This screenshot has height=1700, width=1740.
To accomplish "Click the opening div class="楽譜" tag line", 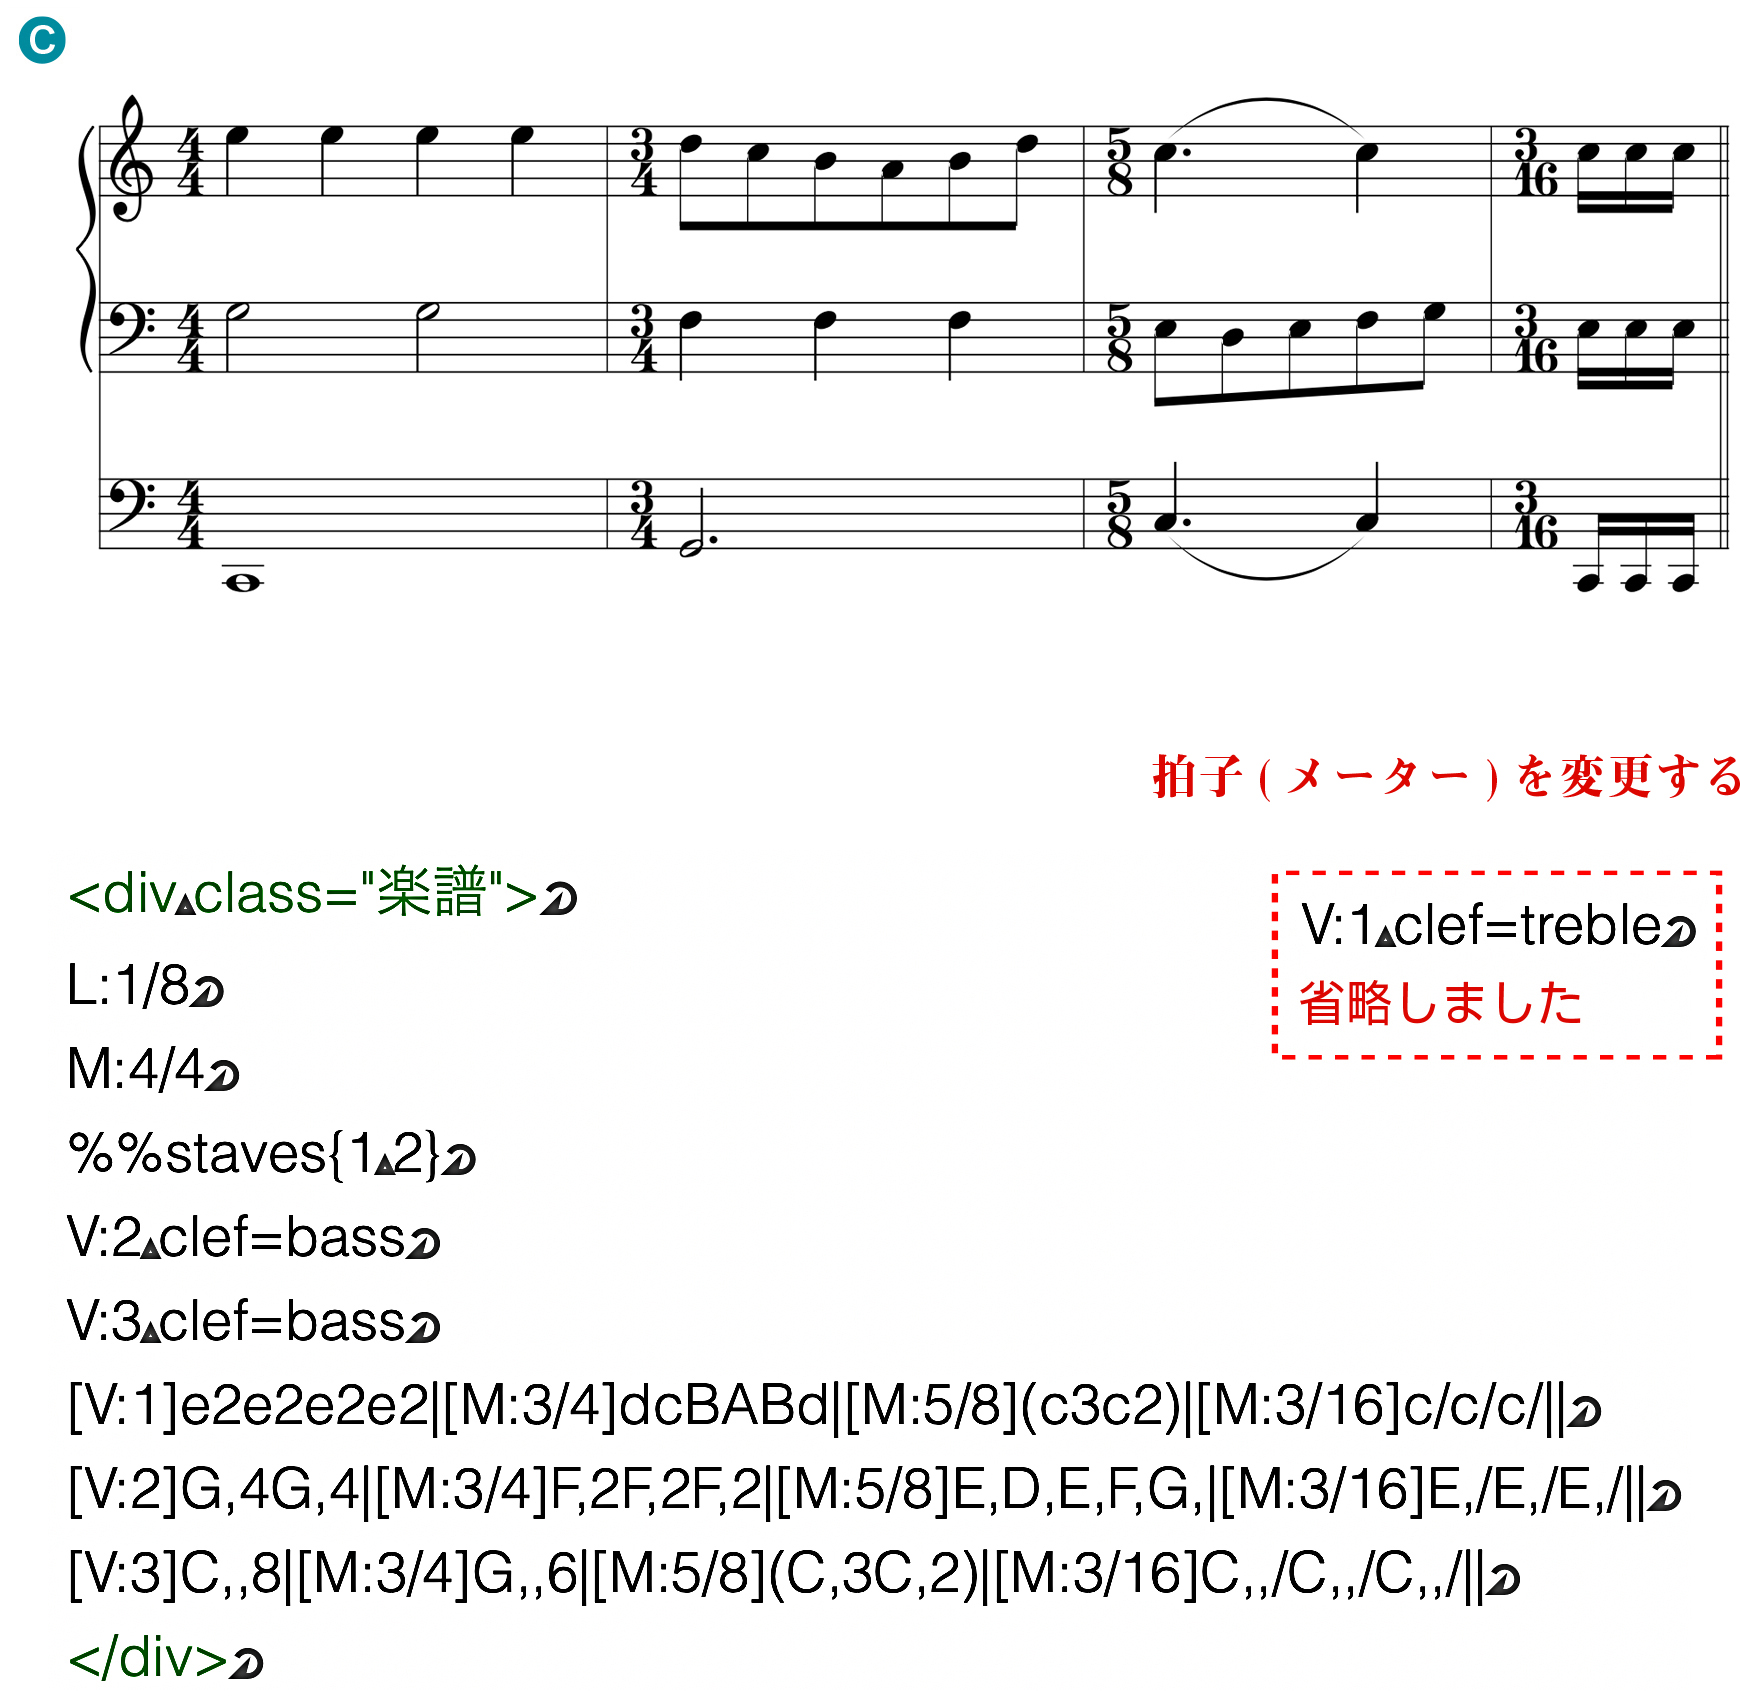I will pyautogui.click(x=322, y=893).
